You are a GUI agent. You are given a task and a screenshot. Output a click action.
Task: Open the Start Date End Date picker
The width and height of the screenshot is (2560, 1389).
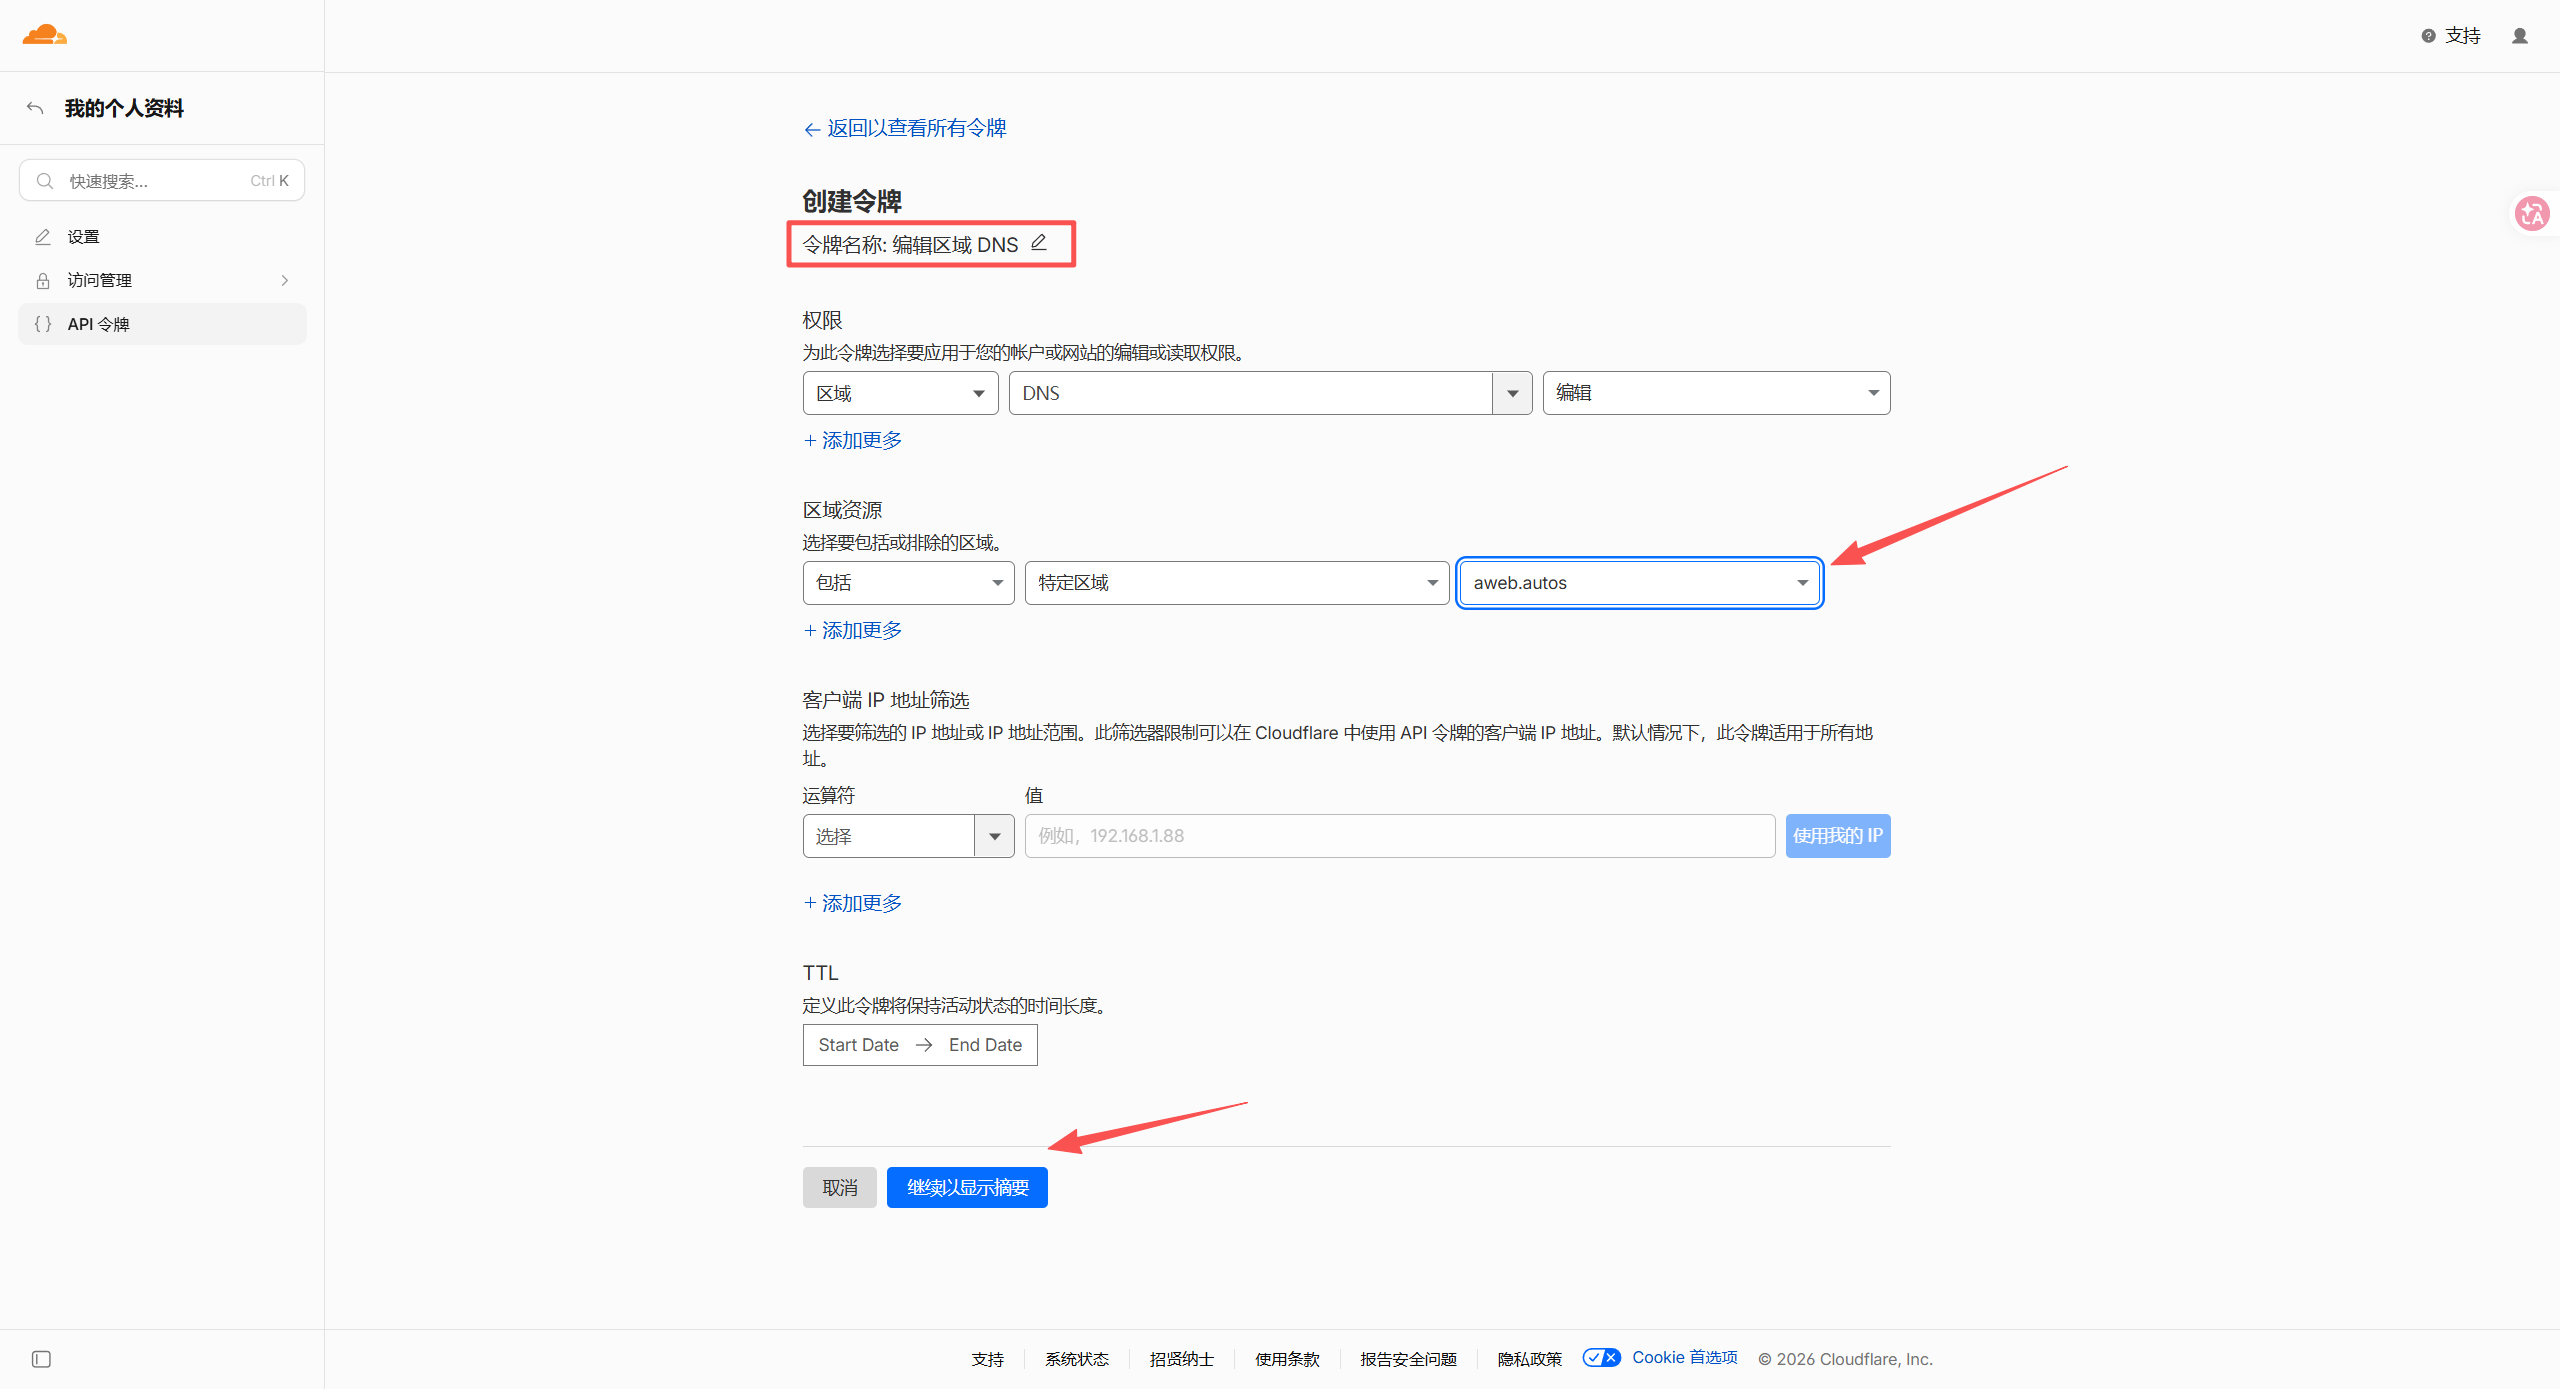[920, 1045]
